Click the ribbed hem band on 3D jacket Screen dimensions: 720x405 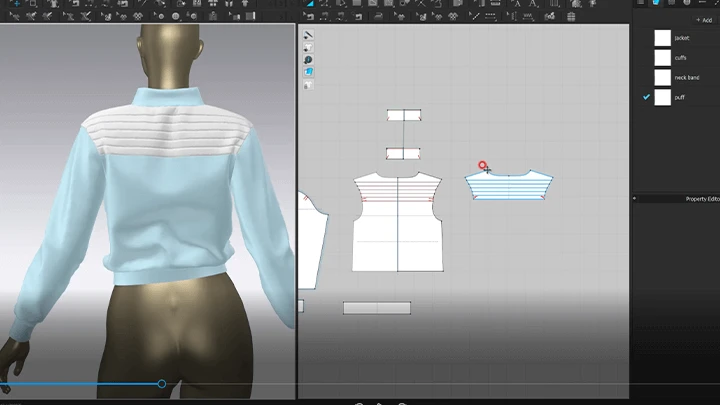170,276
